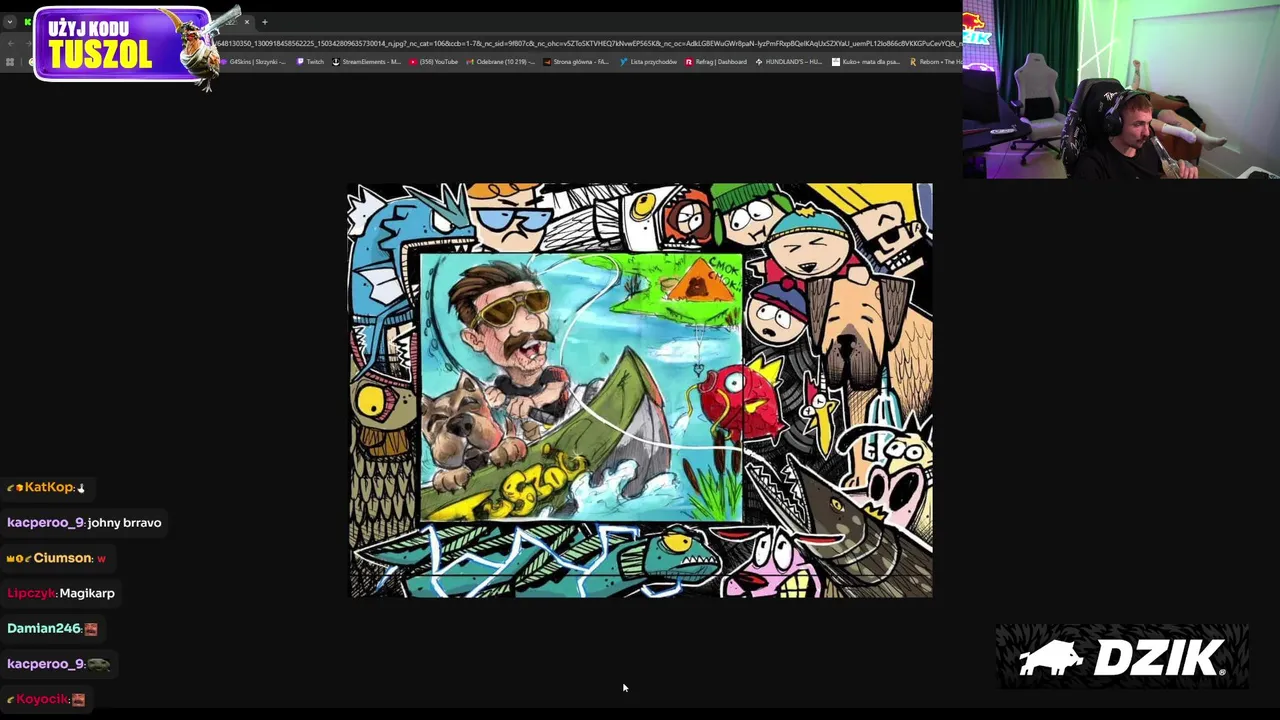
Task: Open the Twitch bookmark
Action: pyautogui.click(x=310, y=62)
